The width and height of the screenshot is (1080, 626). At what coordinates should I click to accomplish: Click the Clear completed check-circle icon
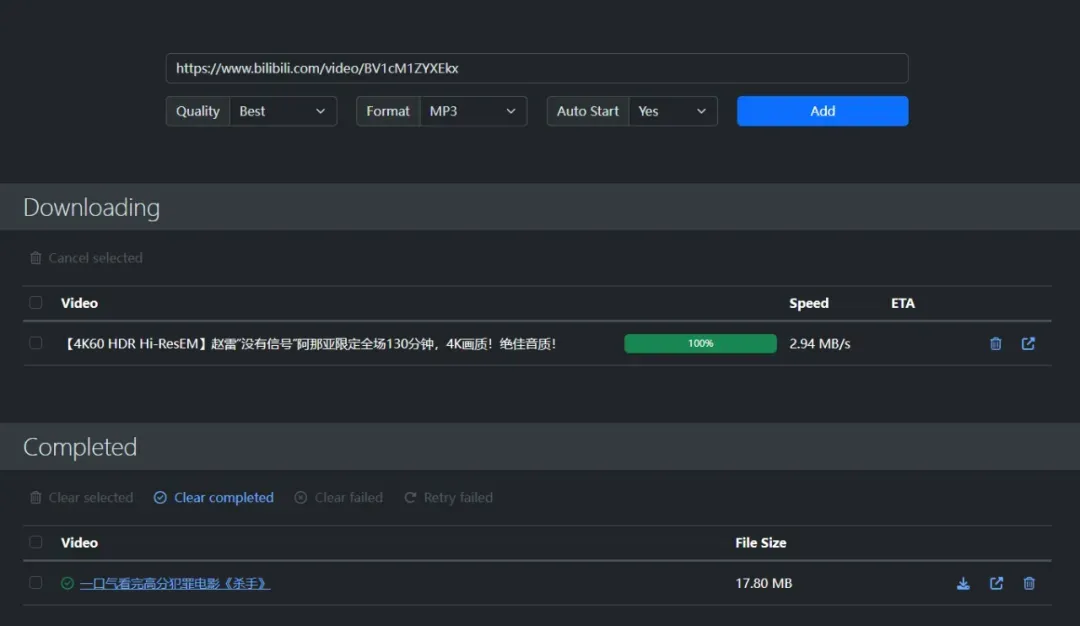coord(160,498)
